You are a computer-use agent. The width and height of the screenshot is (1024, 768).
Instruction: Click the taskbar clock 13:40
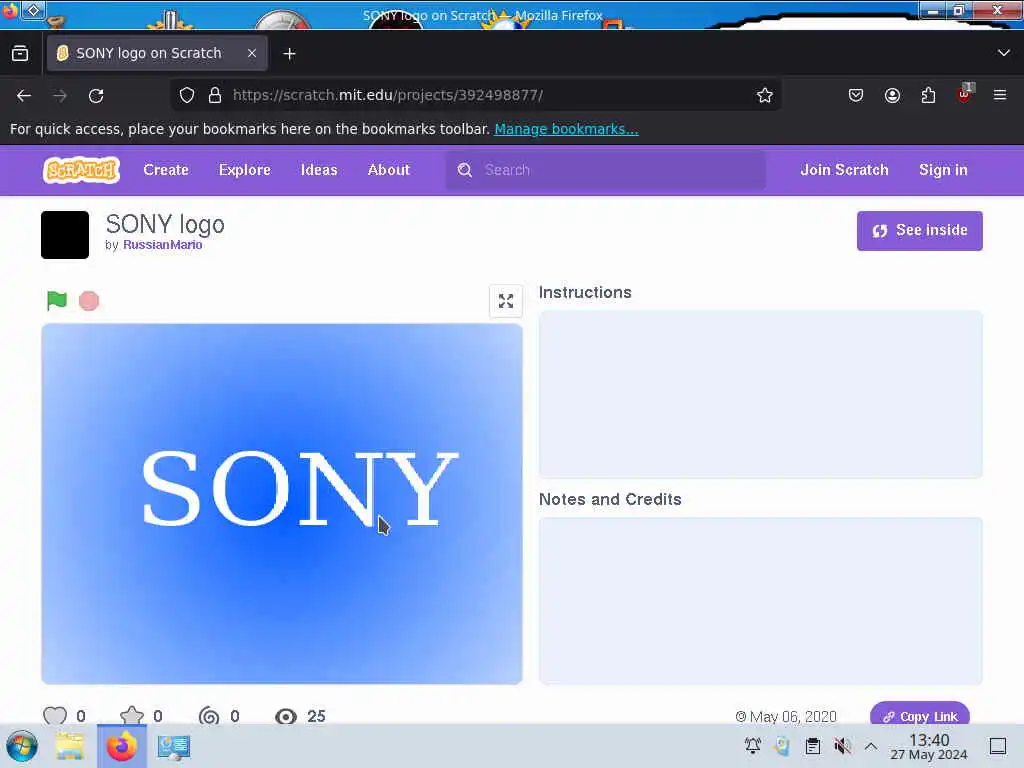coord(929,746)
